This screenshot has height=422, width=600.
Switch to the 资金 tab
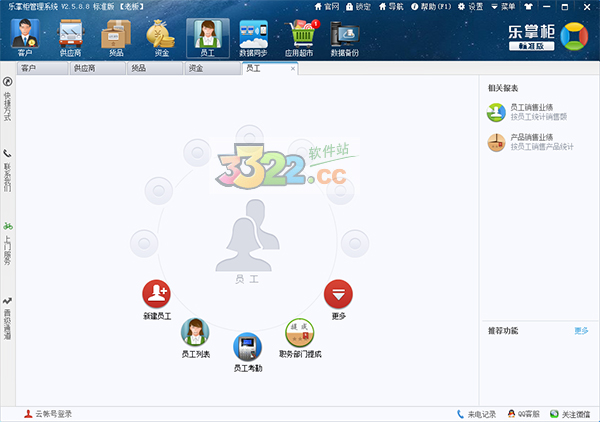(212, 68)
